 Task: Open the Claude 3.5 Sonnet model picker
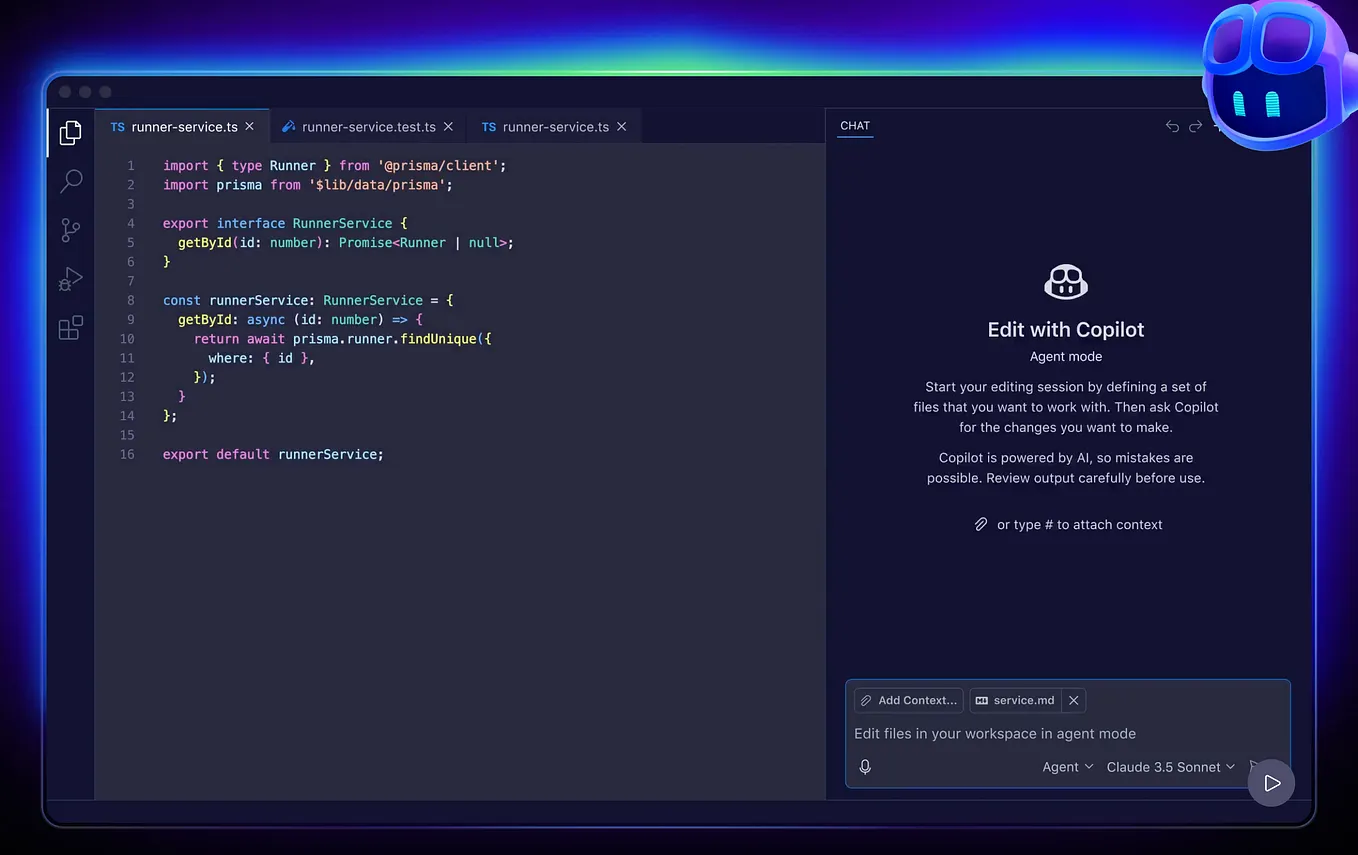click(1170, 767)
